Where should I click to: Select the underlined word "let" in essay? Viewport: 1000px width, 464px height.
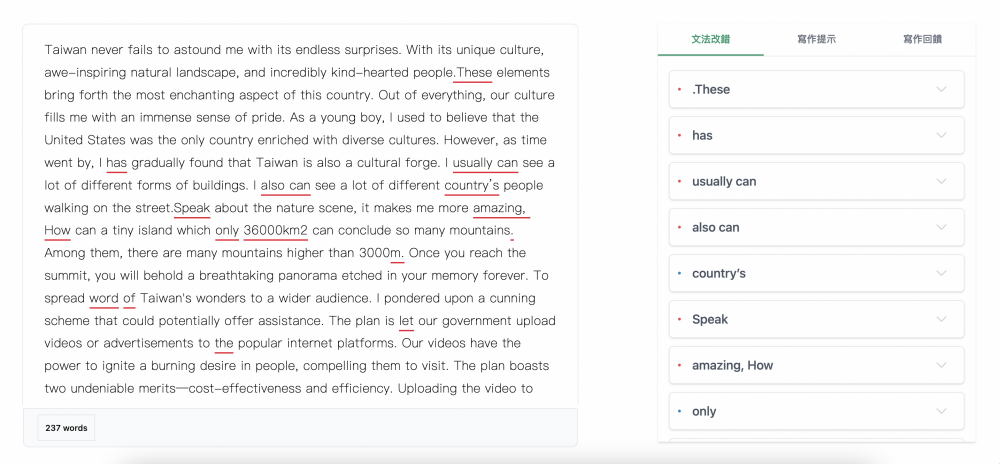(406, 321)
